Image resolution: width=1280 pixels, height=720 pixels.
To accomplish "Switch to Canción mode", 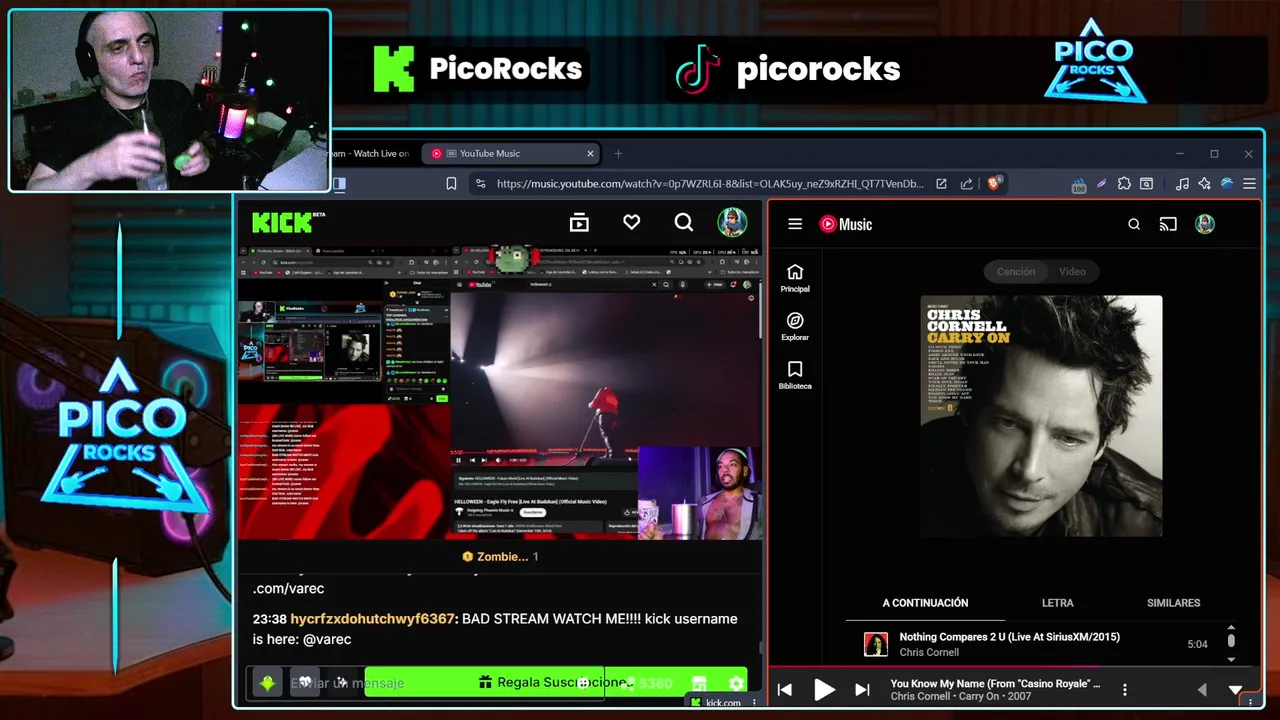I will tap(1016, 271).
